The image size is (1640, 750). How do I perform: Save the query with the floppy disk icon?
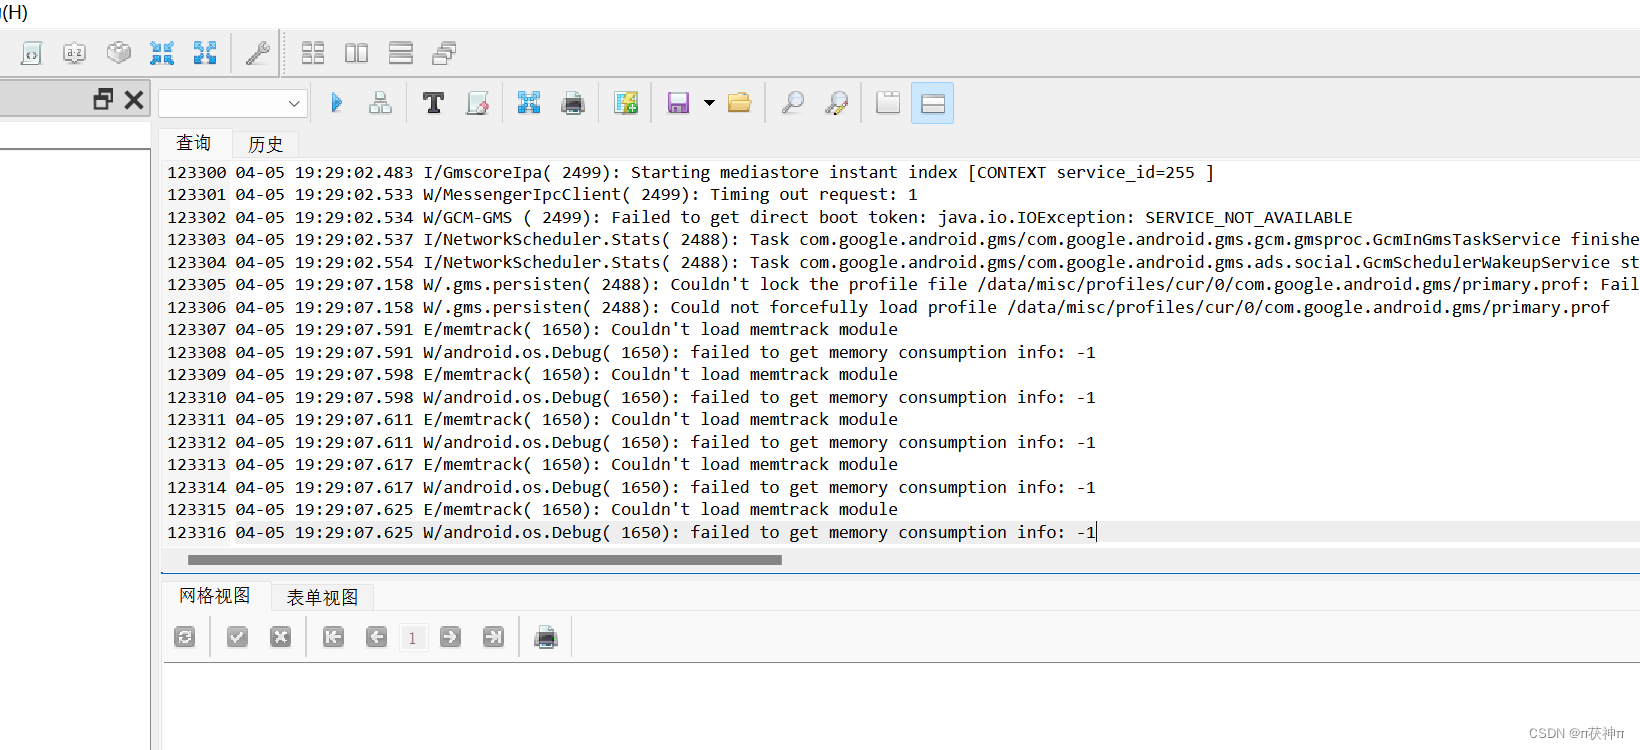pos(678,103)
